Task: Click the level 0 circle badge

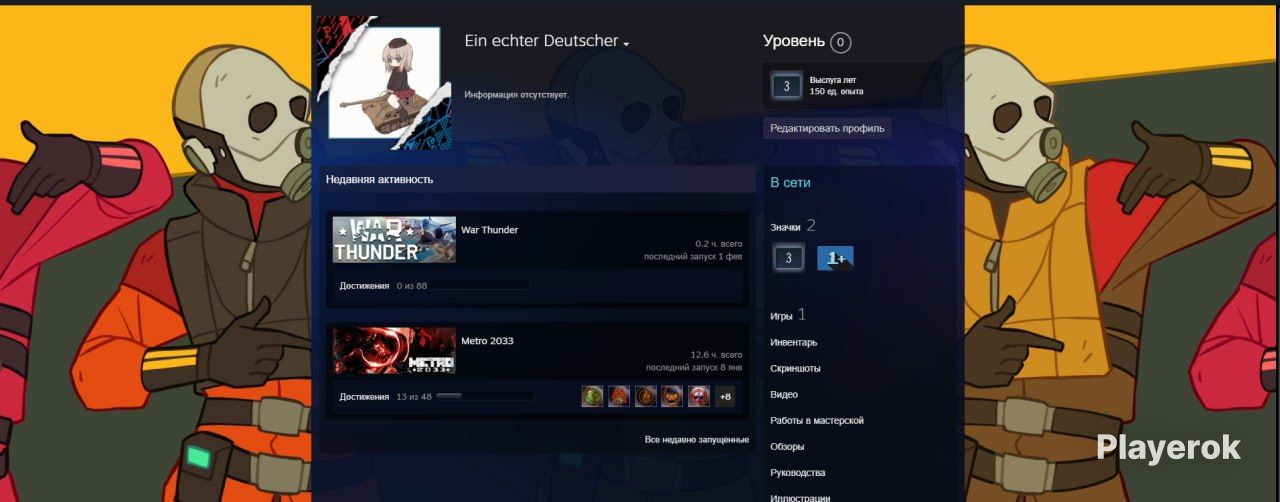Action: pyautogui.click(x=841, y=42)
